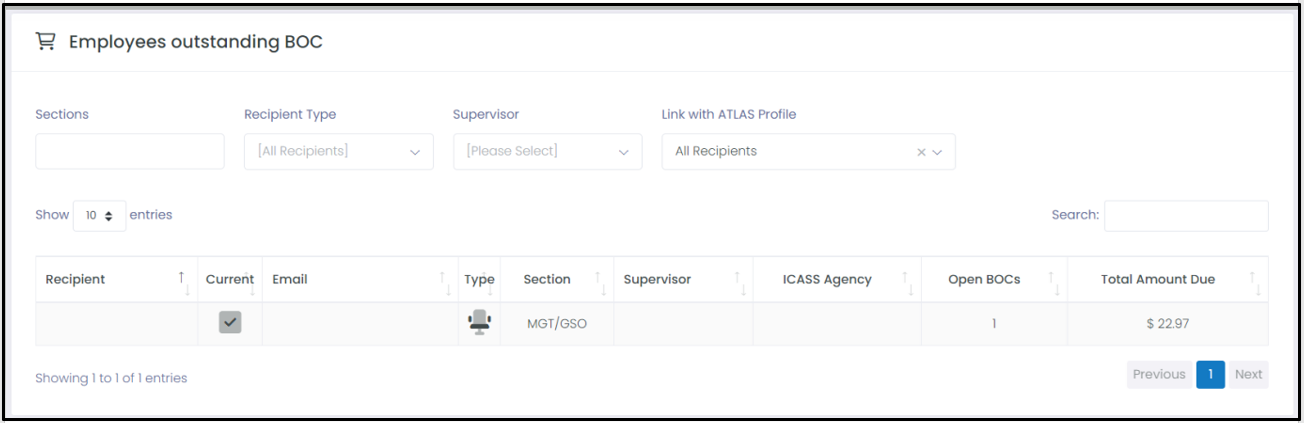The height and width of the screenshot is (423, 1304).
Task: Open the Supervisor Please Select dropdown
Action: tap(548, 152)
